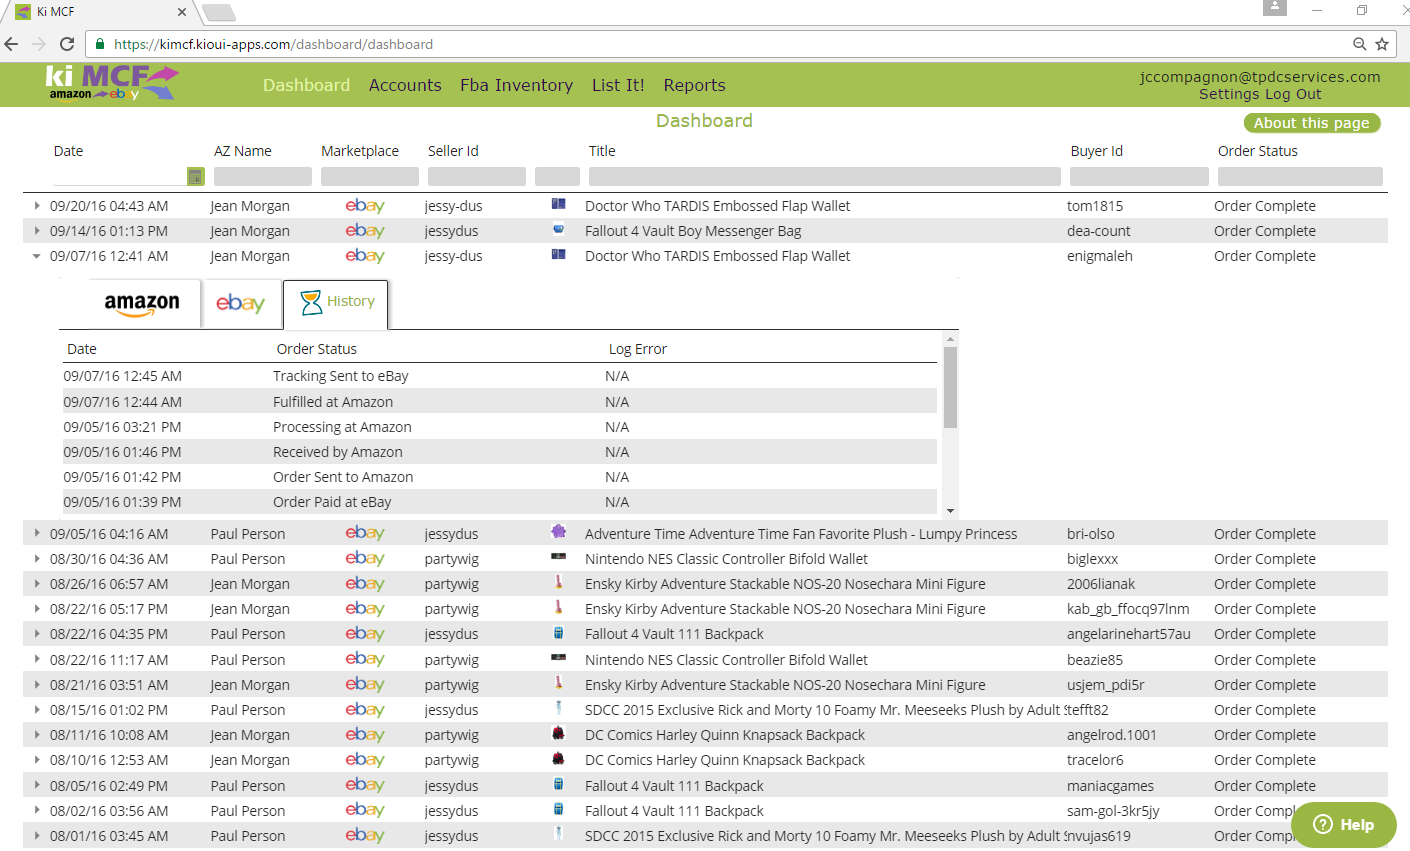Click the Harley Quinn backpack thumbnail in angelrod.1001 row
The width and height of the screenshot is (1410, 851).
click(x=559, y=734)
